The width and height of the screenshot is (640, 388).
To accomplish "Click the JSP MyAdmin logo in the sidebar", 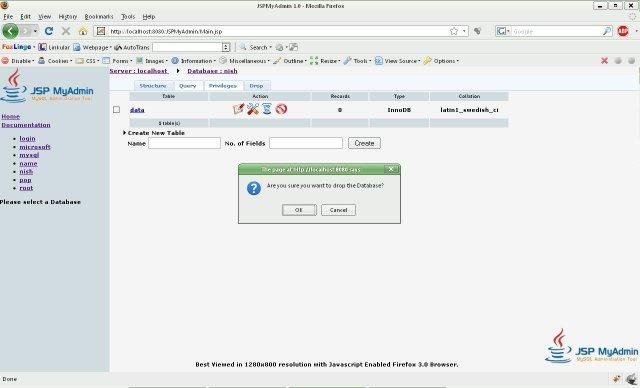I will tap(47, 86).
